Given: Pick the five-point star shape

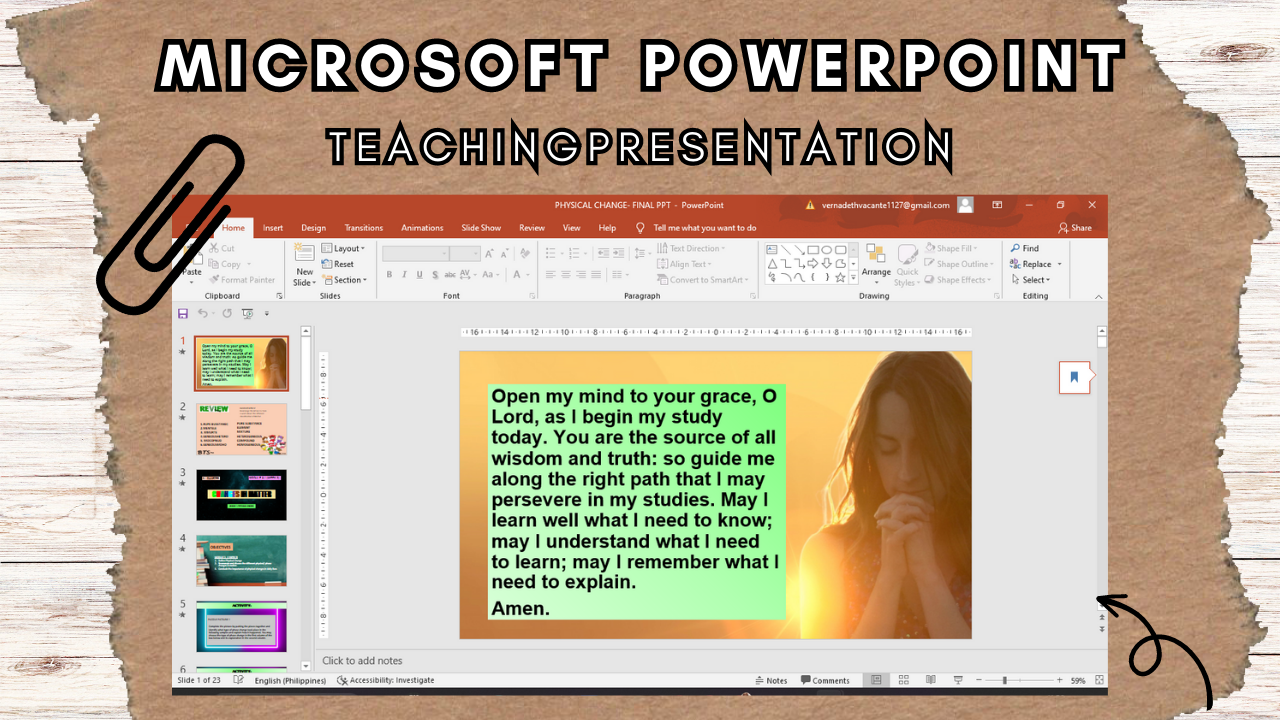Looking at the screenshot, I should click(840, 278).
